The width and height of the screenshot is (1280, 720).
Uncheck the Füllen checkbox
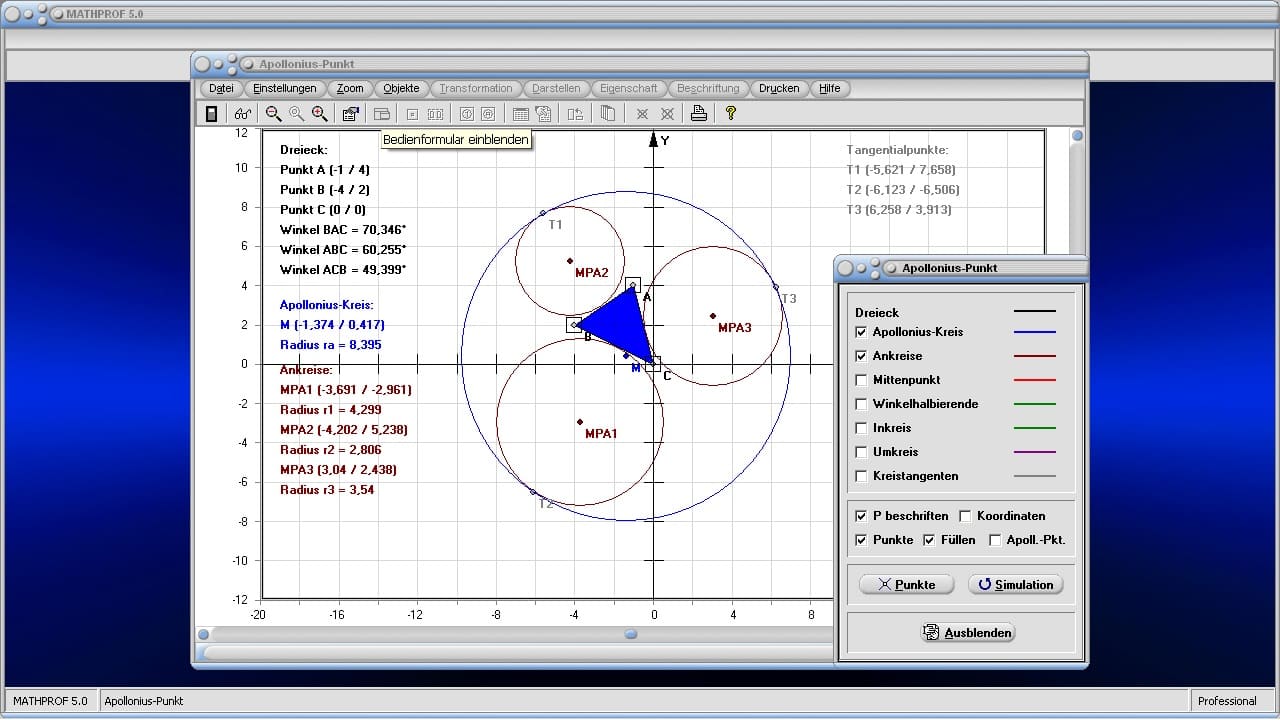929,540
